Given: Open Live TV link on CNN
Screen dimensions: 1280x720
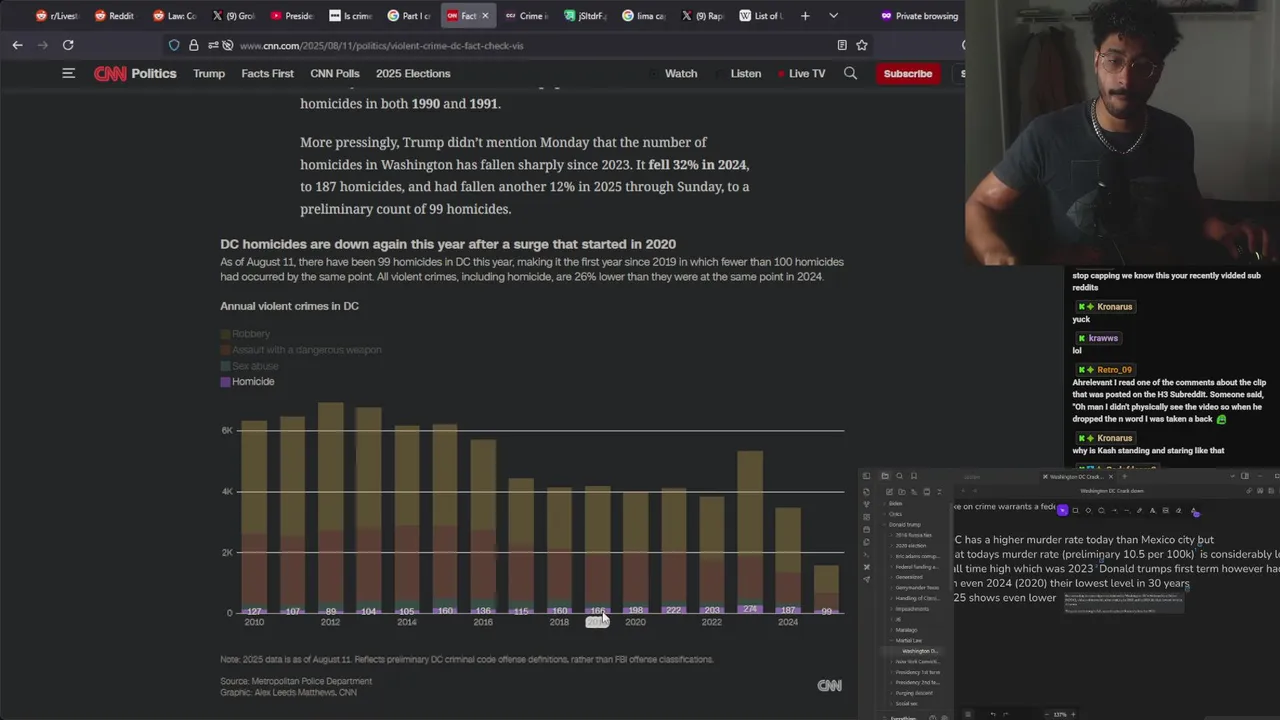Looking at the screenshot, I should [801, 73].
